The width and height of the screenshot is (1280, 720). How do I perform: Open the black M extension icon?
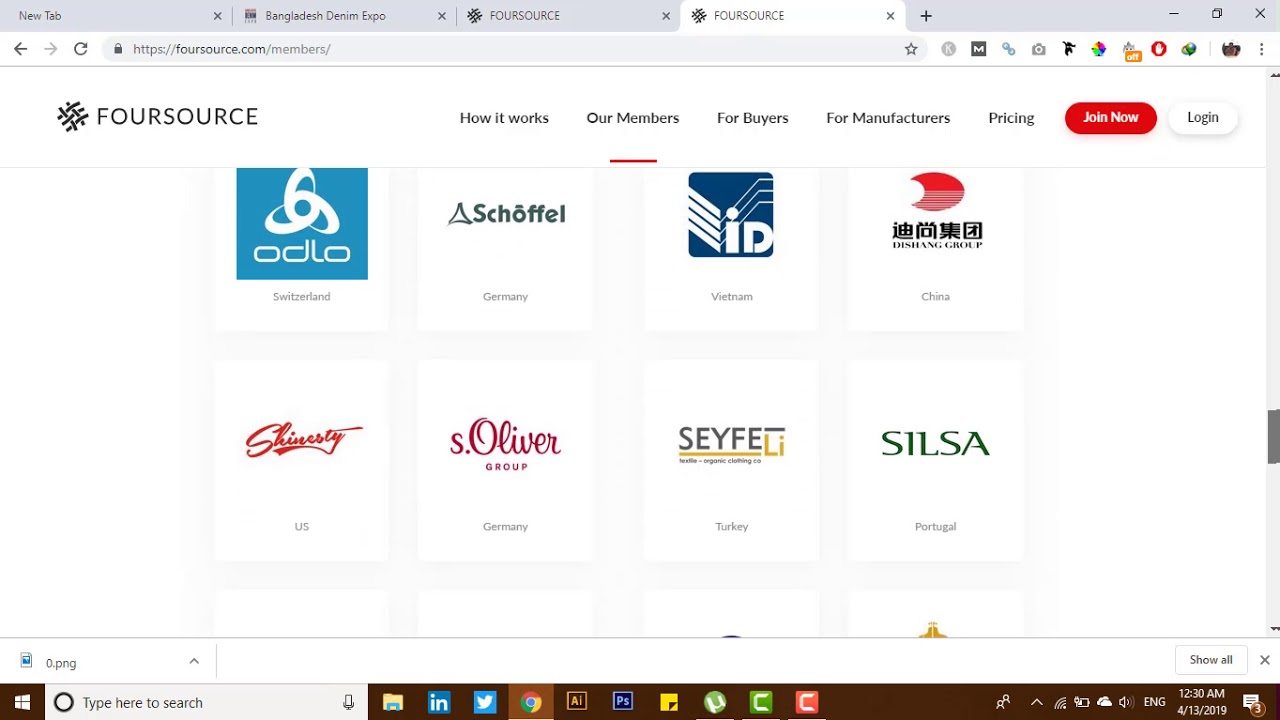978,49
